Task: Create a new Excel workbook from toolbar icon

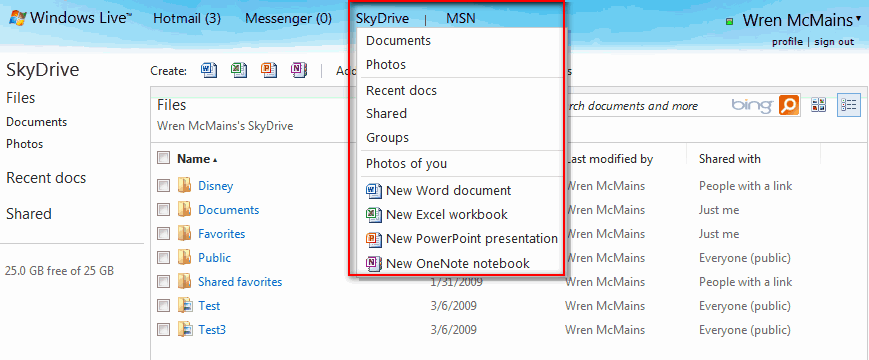Action: [239, 70]
